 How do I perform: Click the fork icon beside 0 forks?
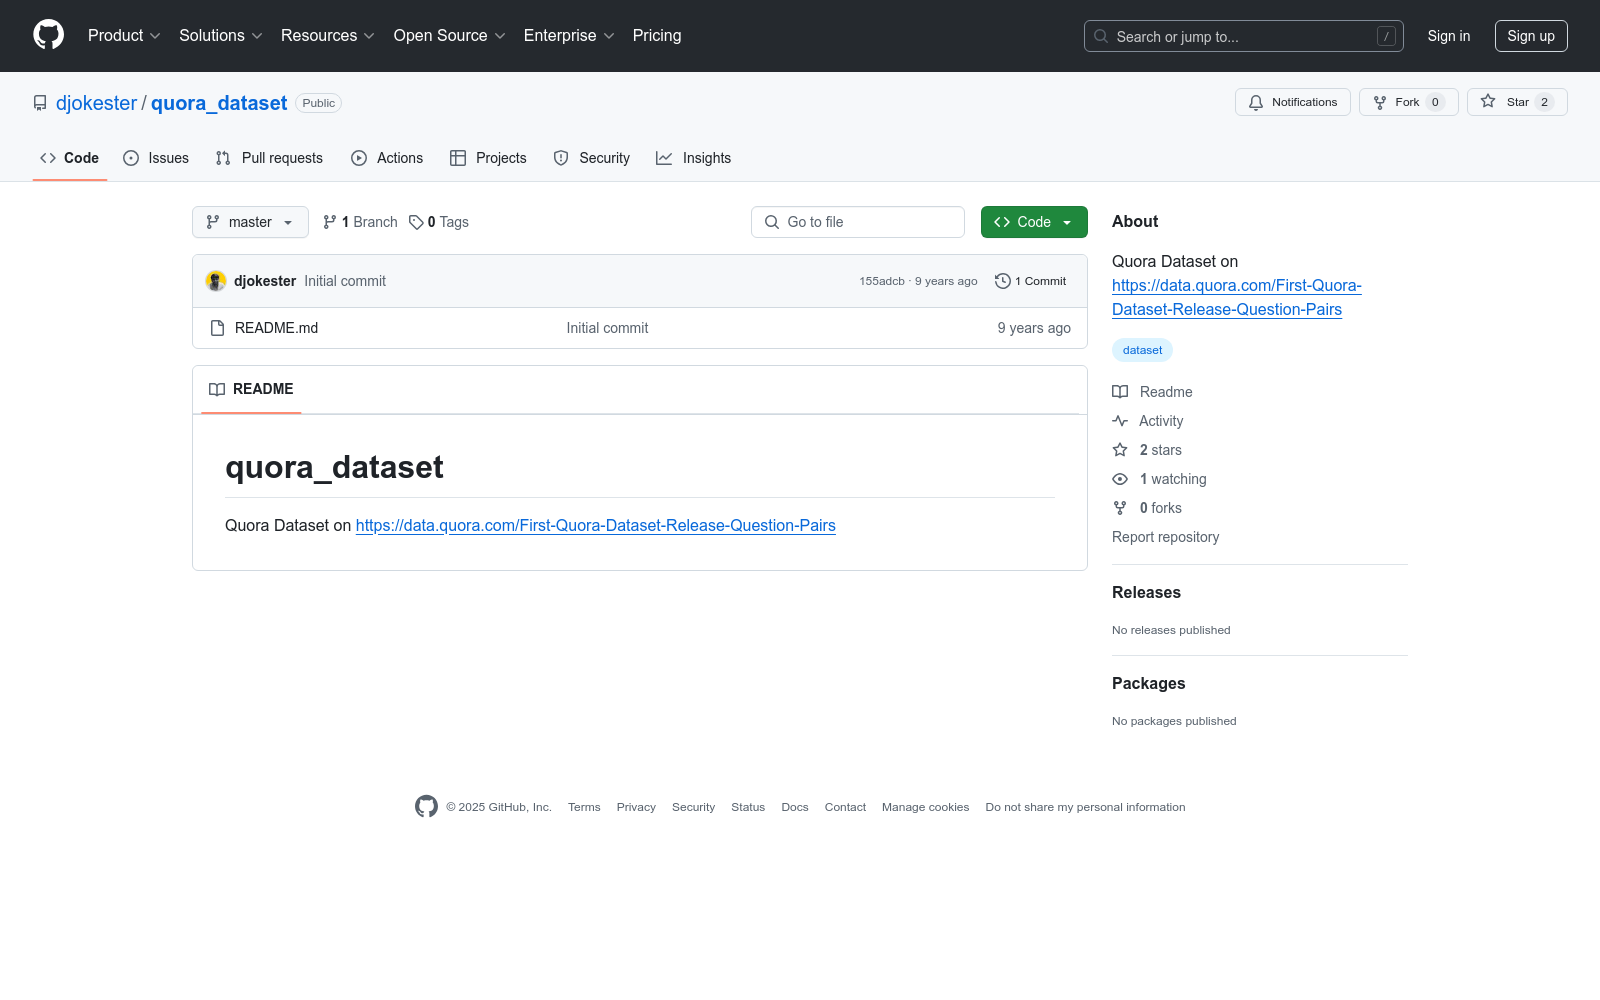pos(1120,508)
